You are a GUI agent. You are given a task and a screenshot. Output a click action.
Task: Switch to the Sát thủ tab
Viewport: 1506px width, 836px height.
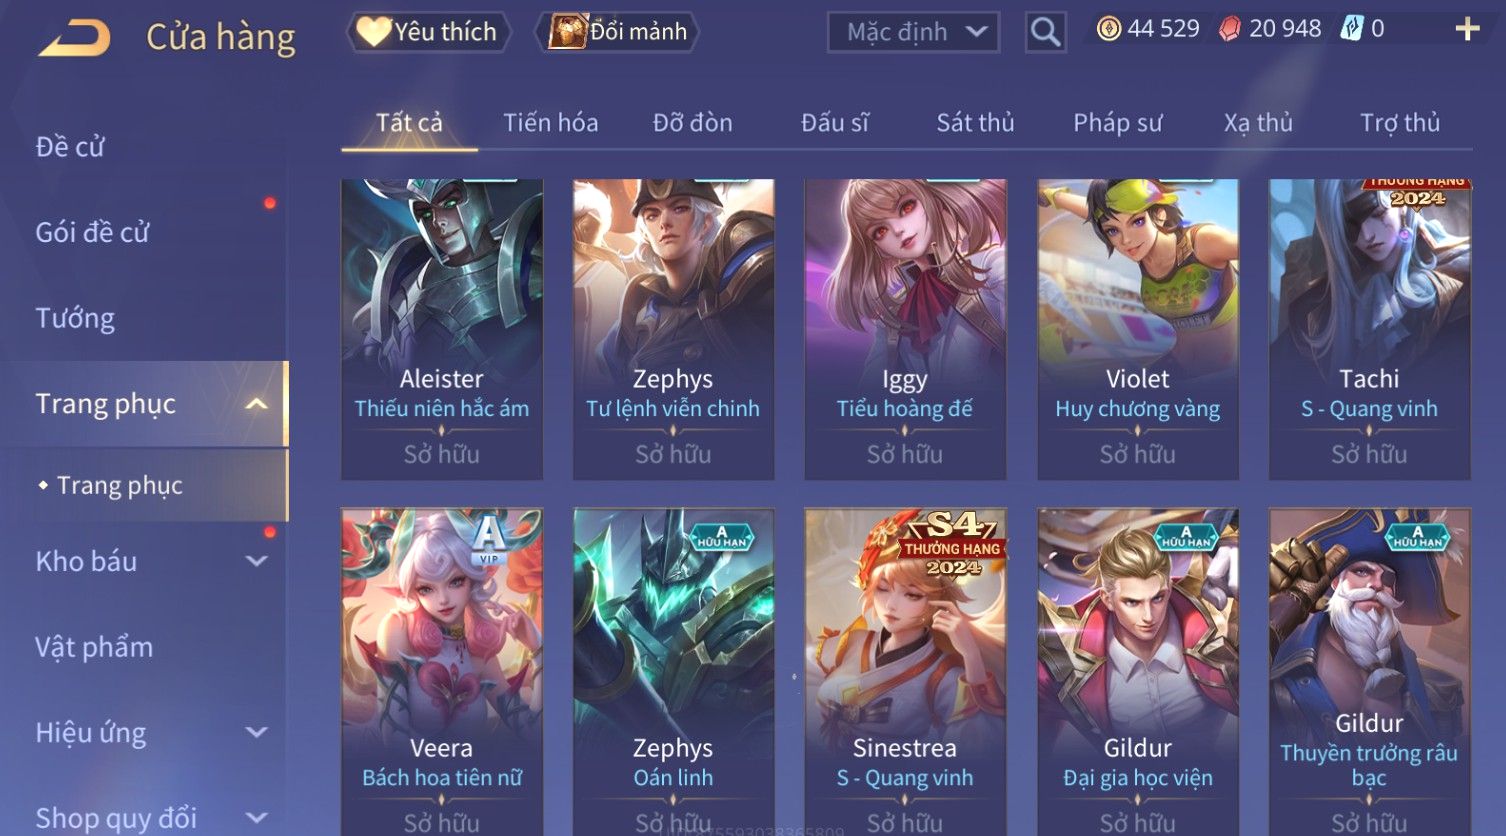975,123
